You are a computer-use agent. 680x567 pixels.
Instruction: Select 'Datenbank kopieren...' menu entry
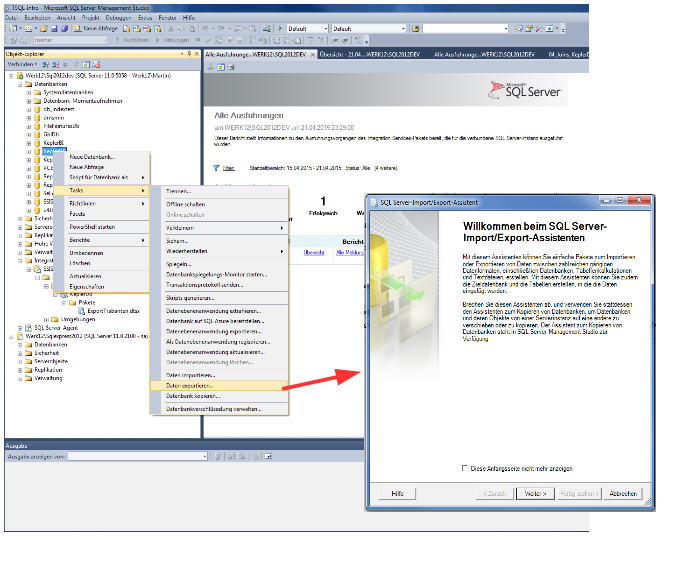[x=219, y=396]
